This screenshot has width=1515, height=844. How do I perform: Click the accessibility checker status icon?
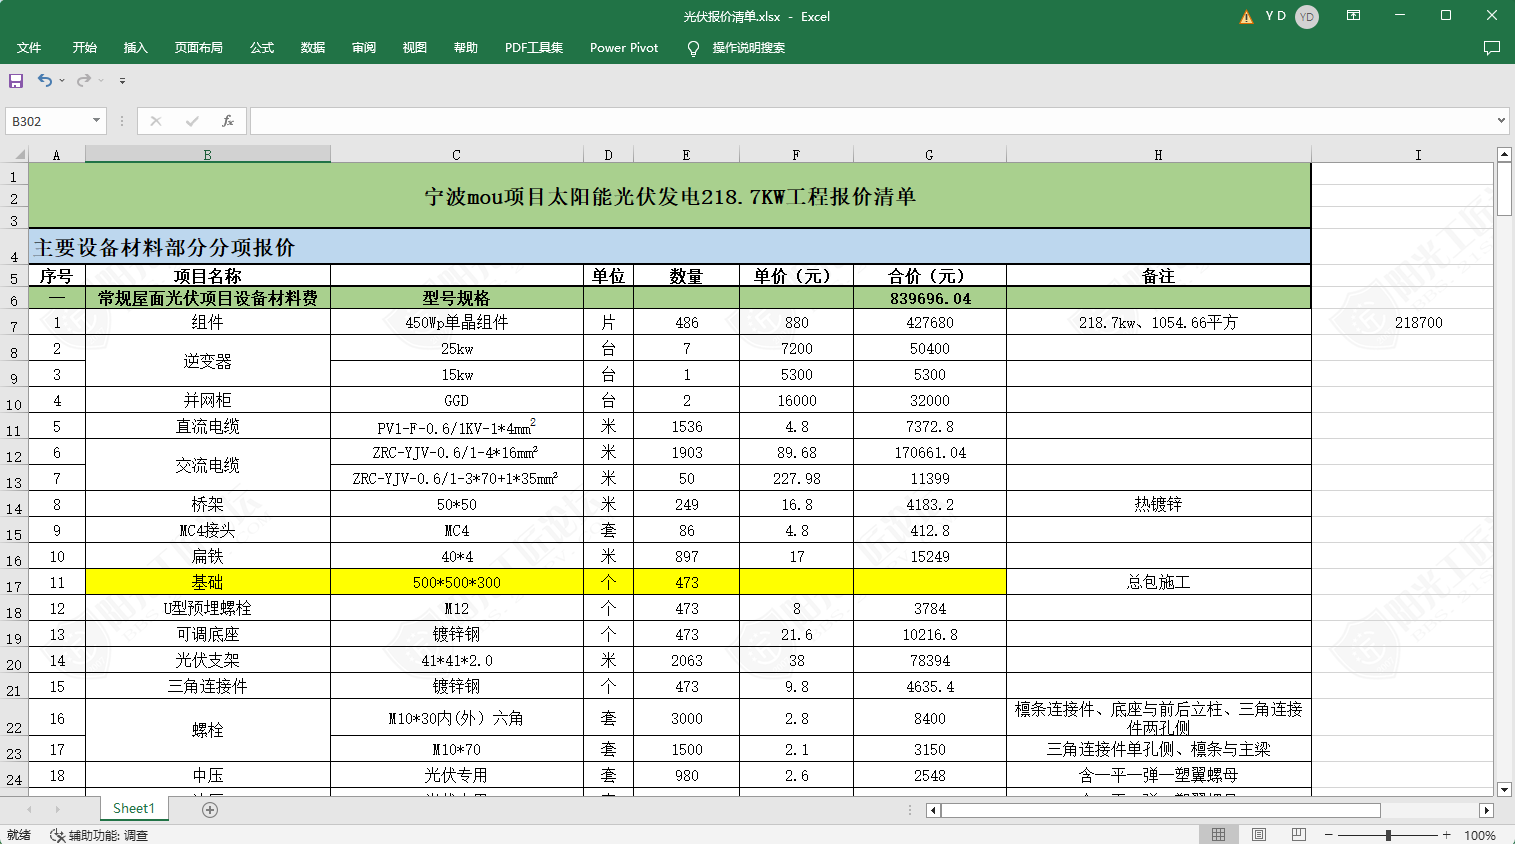pos(57,835)
